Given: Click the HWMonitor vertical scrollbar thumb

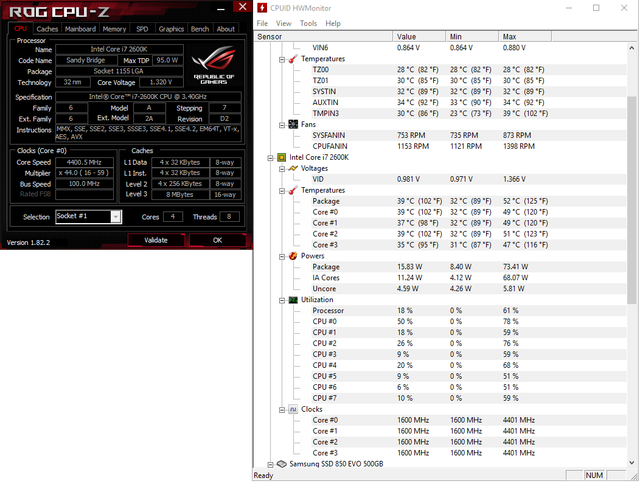Looking at the screenshot, I should [x=631, y=200].
